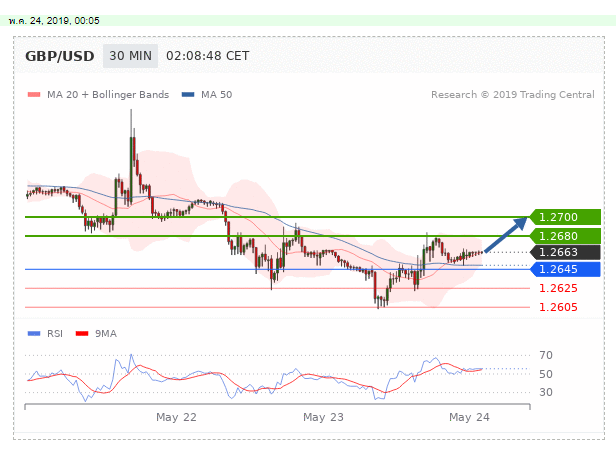Click the 02:08:48 CET timestamp
616x458 pixels.
pyautogui.click(x=207, y=56)
